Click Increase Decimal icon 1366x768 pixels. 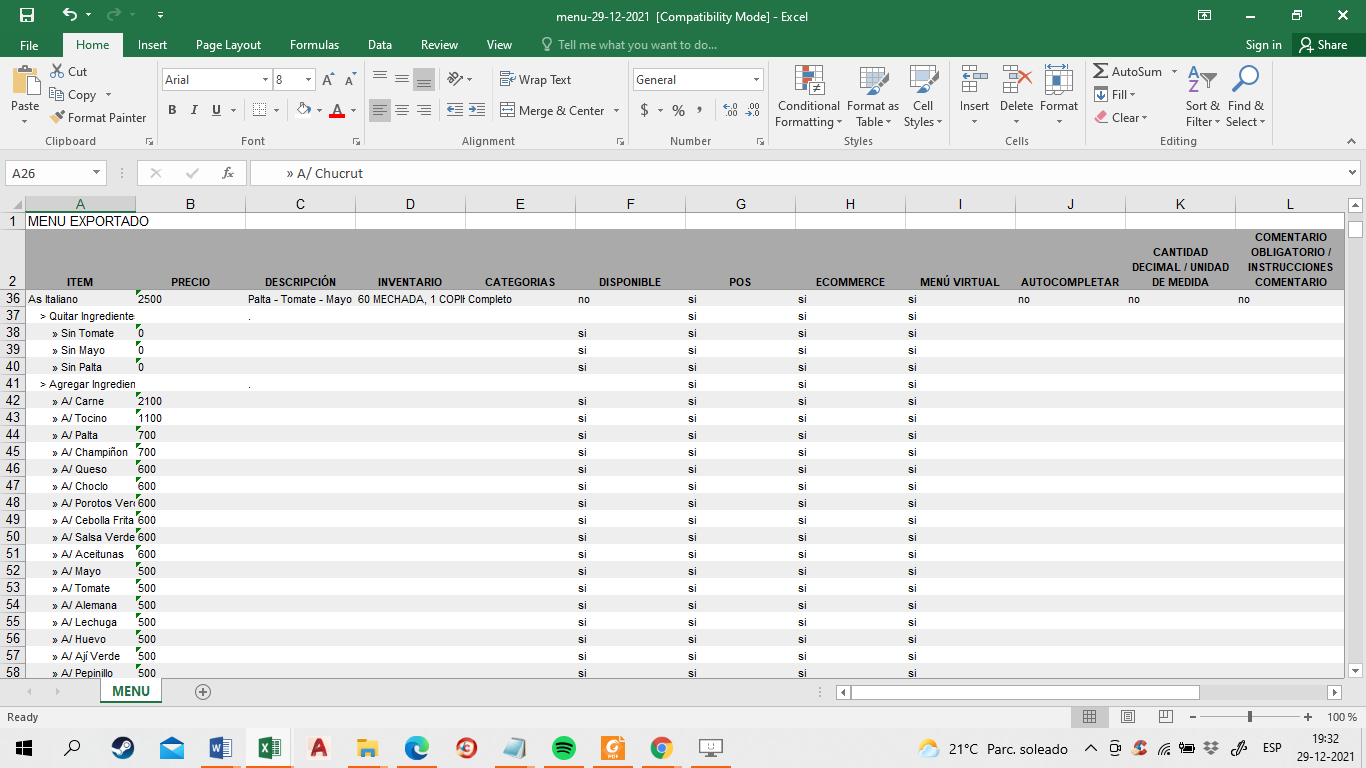[730, 110]
